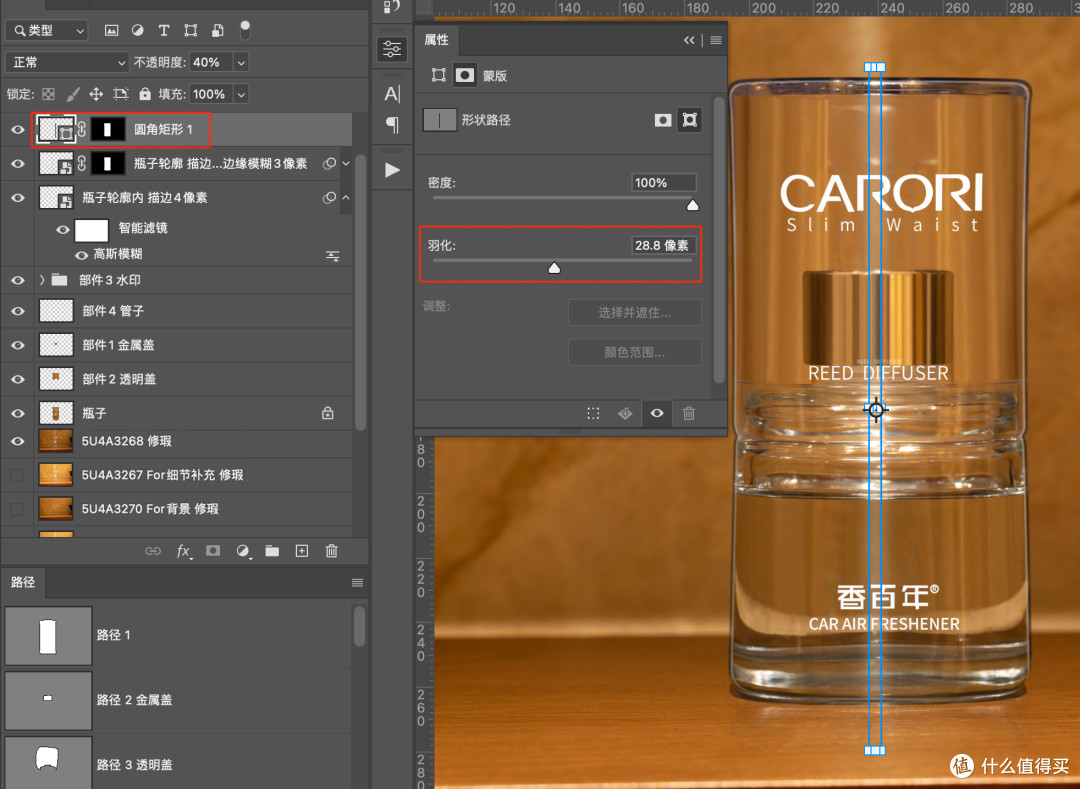Viewport: 1080px width, 789px height.
Task: Click the 选择并遮住 button
Action: tap(634, 313)
